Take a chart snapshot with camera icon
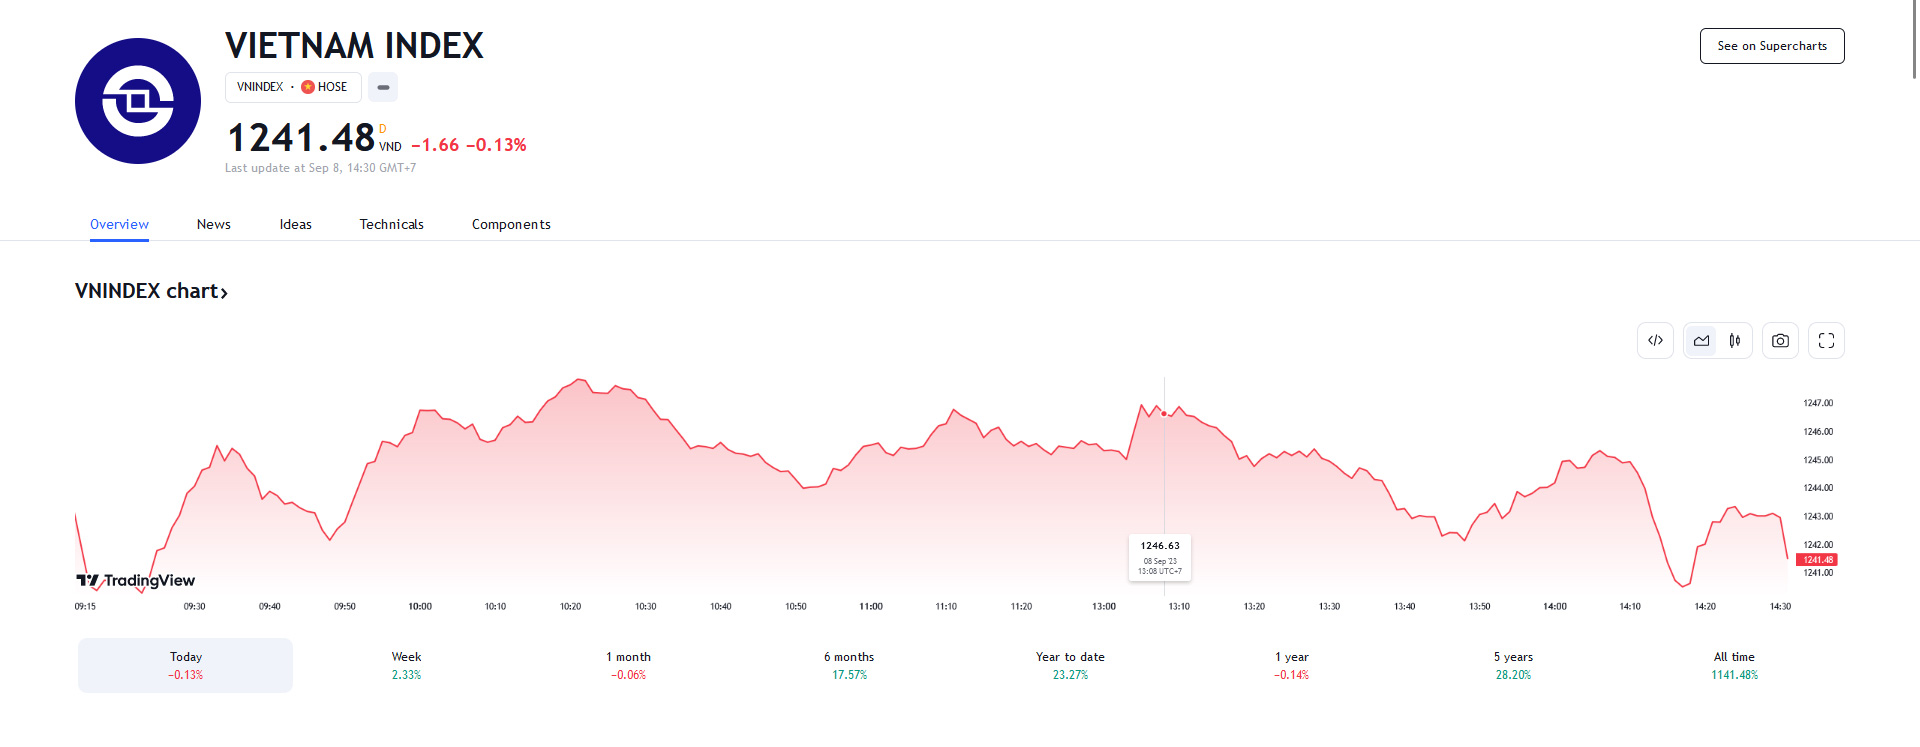 [x=1780, y=341]
